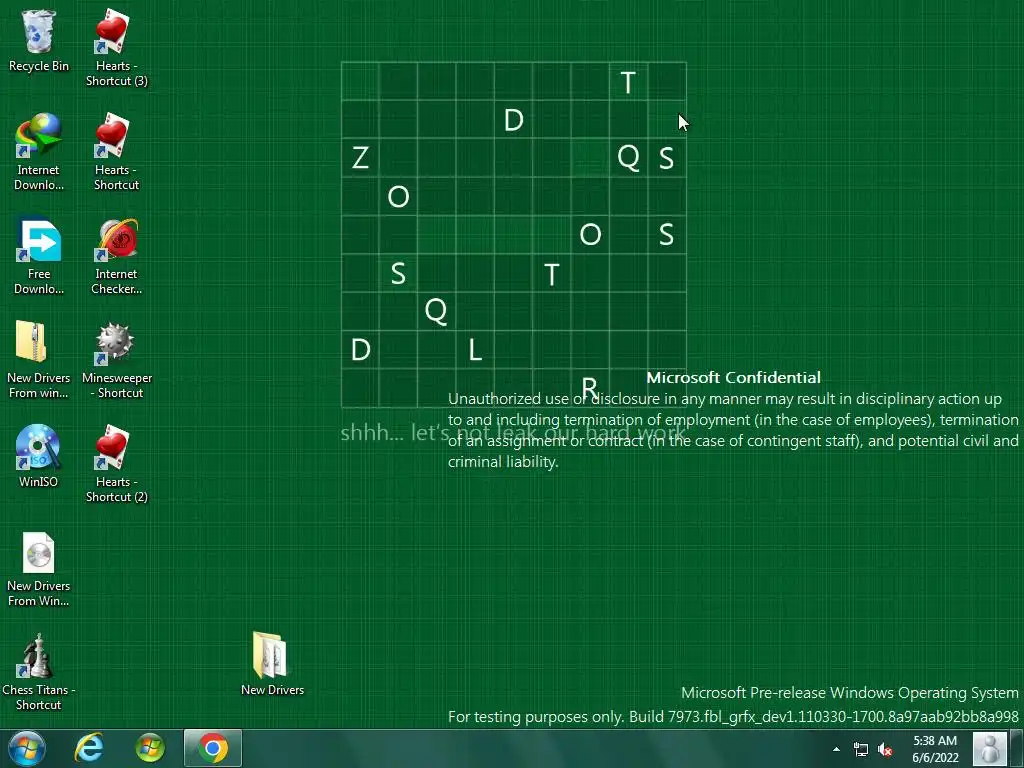The width and height of the screenshot is (1024, 768).
Task: Click the top row T tile
Action: tap(628, 82)
